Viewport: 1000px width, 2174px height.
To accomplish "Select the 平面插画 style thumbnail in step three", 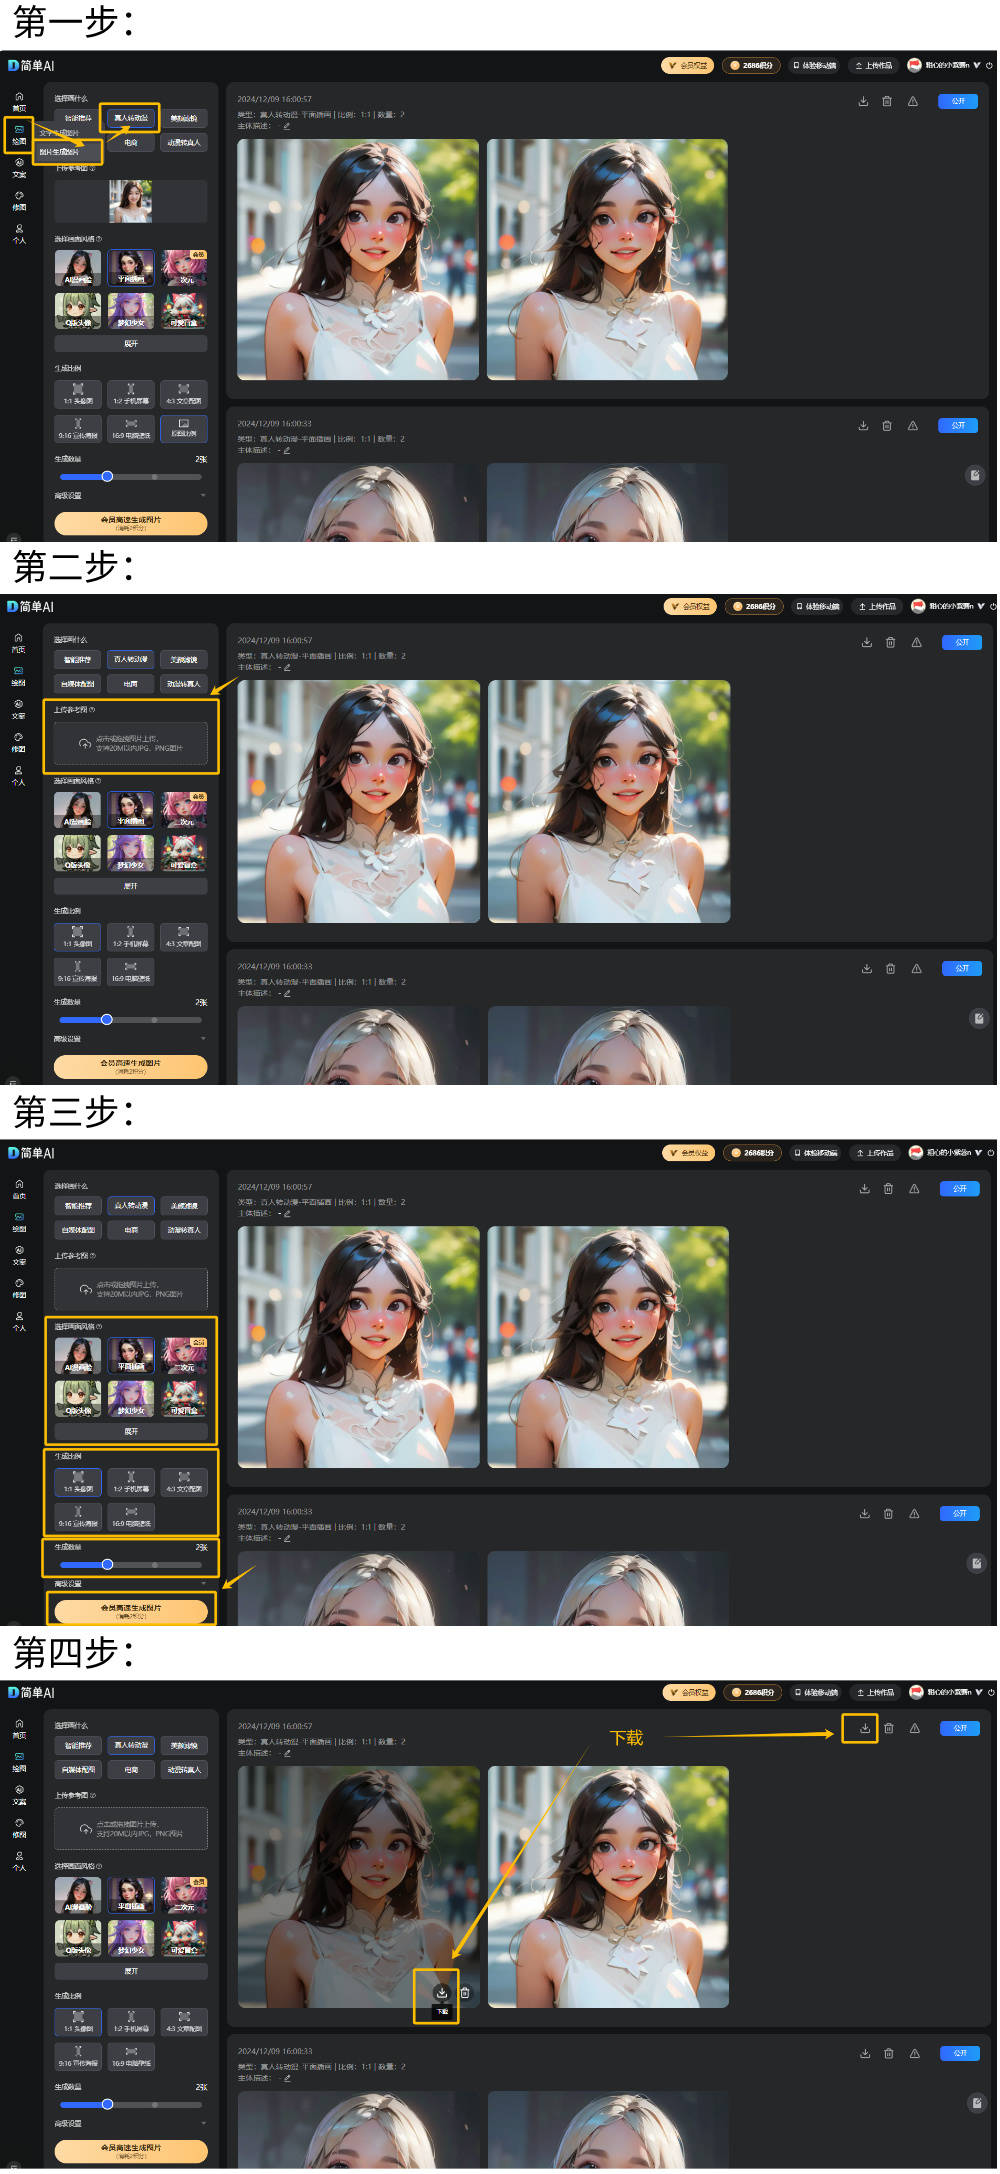I will (x=131, y=1356).
